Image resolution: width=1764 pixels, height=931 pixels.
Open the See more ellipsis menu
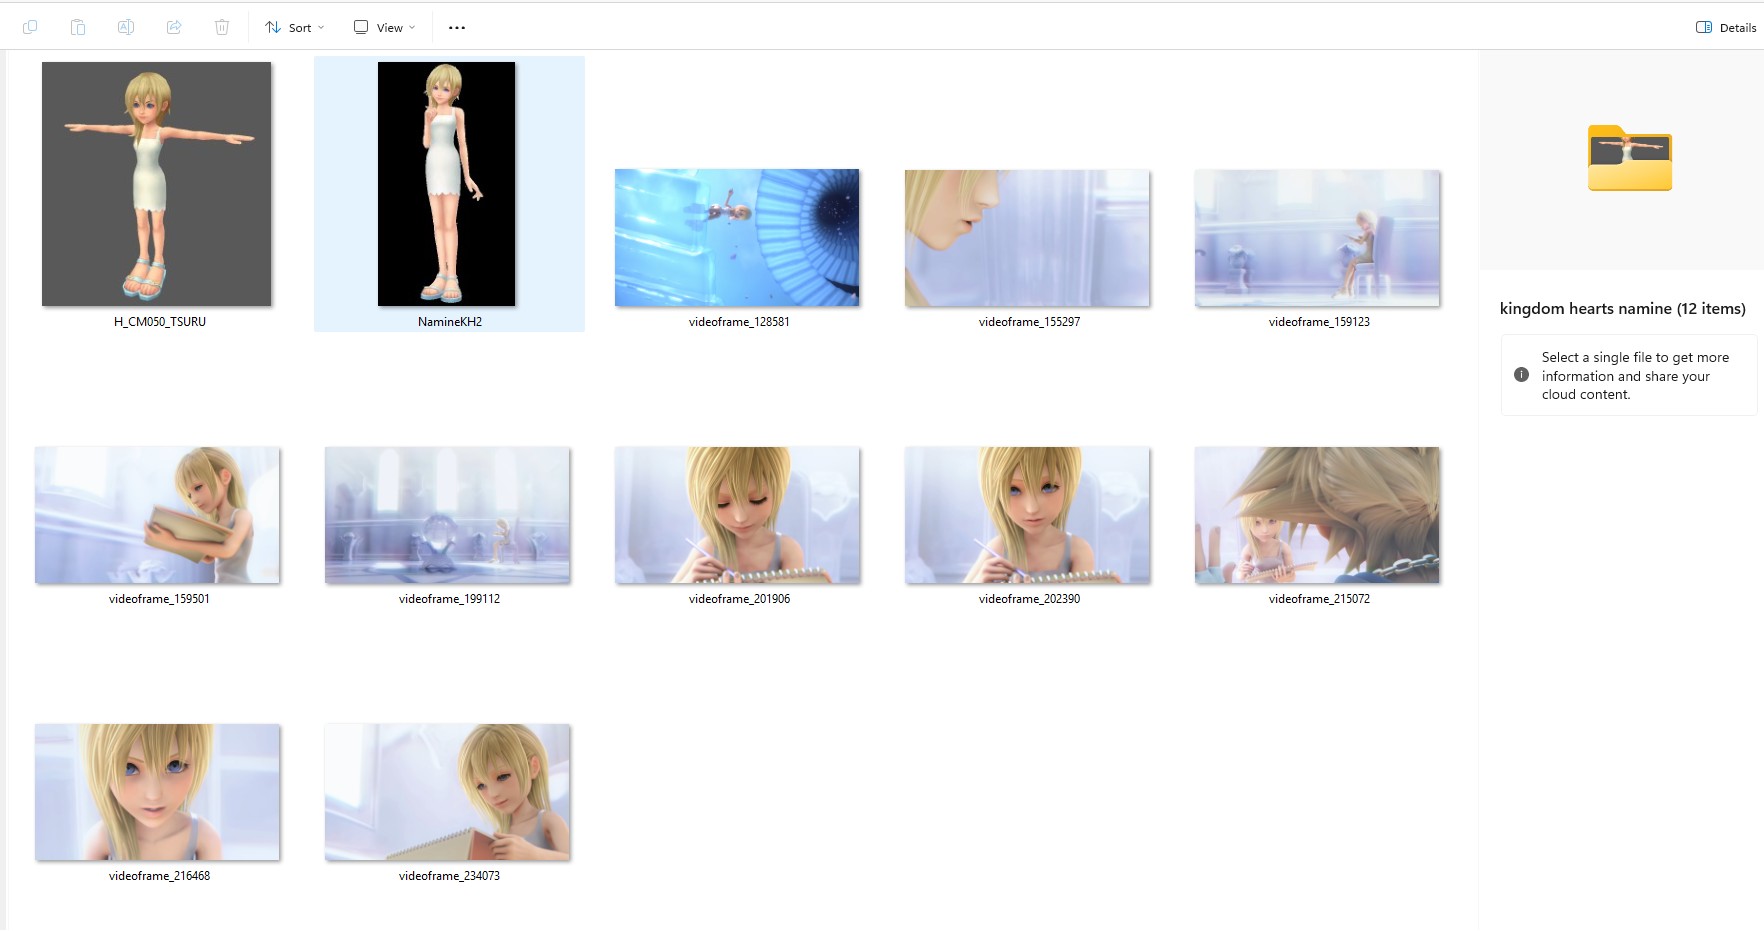(457, 27)
